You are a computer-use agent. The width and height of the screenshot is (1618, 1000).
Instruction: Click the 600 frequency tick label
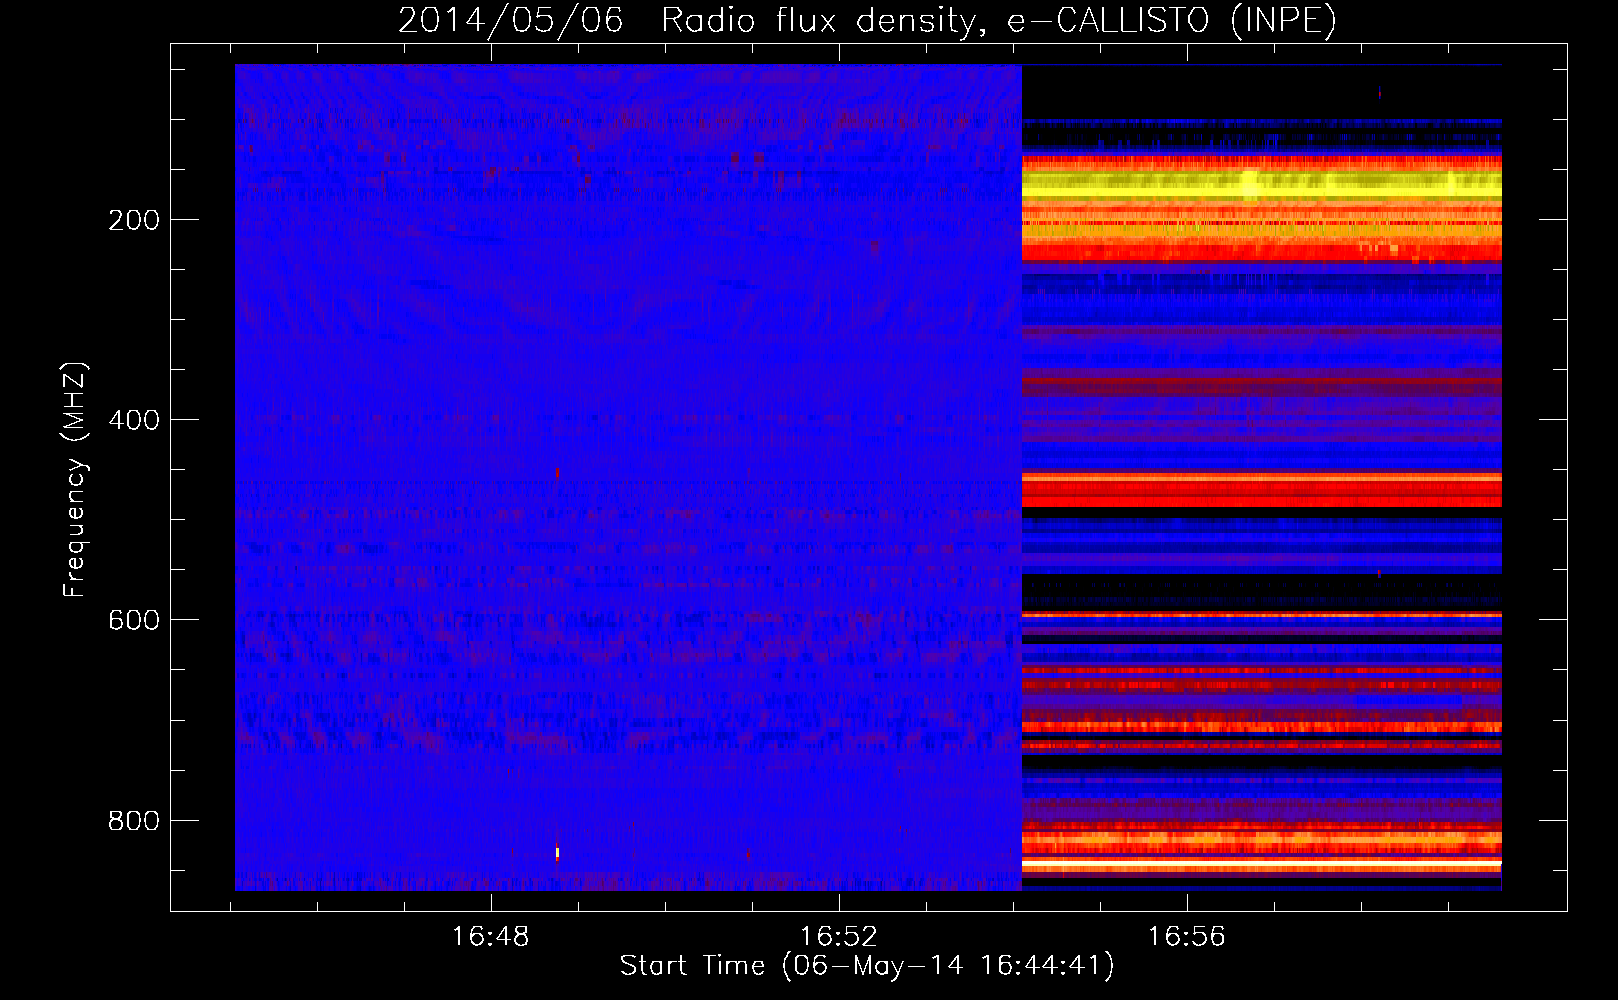click(x=134, y=620)
